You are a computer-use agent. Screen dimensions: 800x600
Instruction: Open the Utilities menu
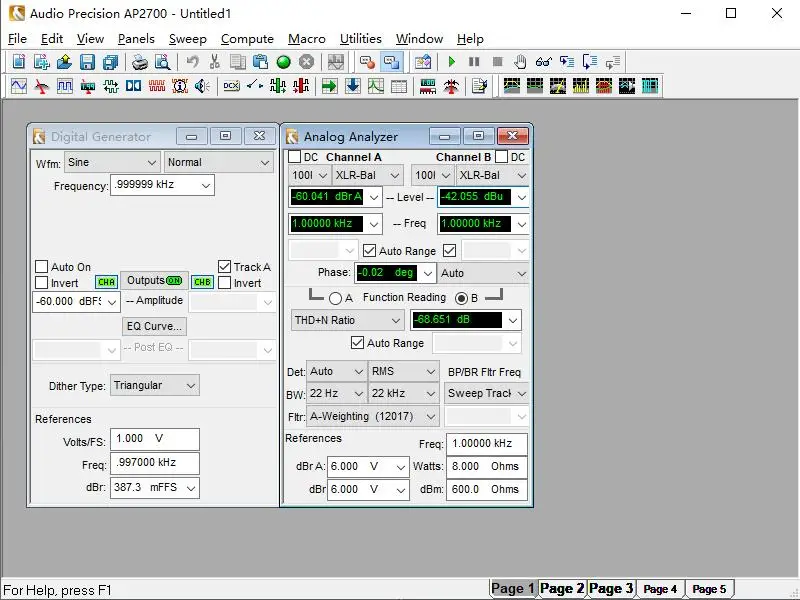point(360,39)
